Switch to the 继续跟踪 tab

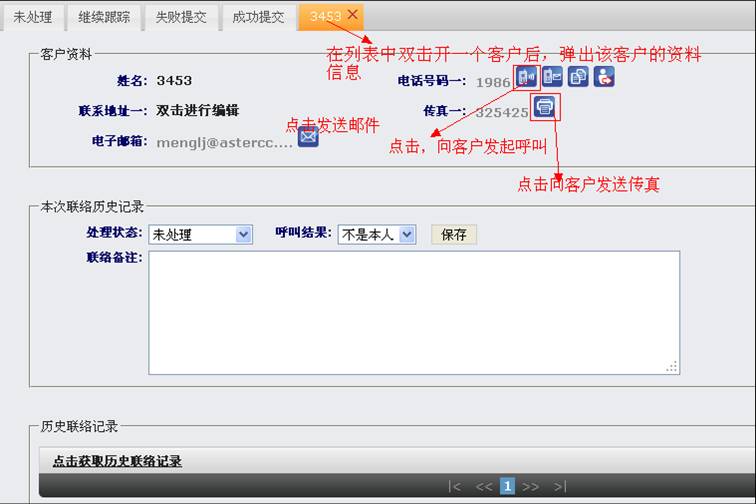pos(105,17)
